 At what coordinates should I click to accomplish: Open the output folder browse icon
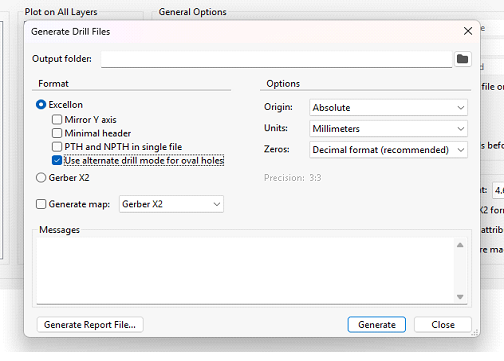(x=462, y=59)
